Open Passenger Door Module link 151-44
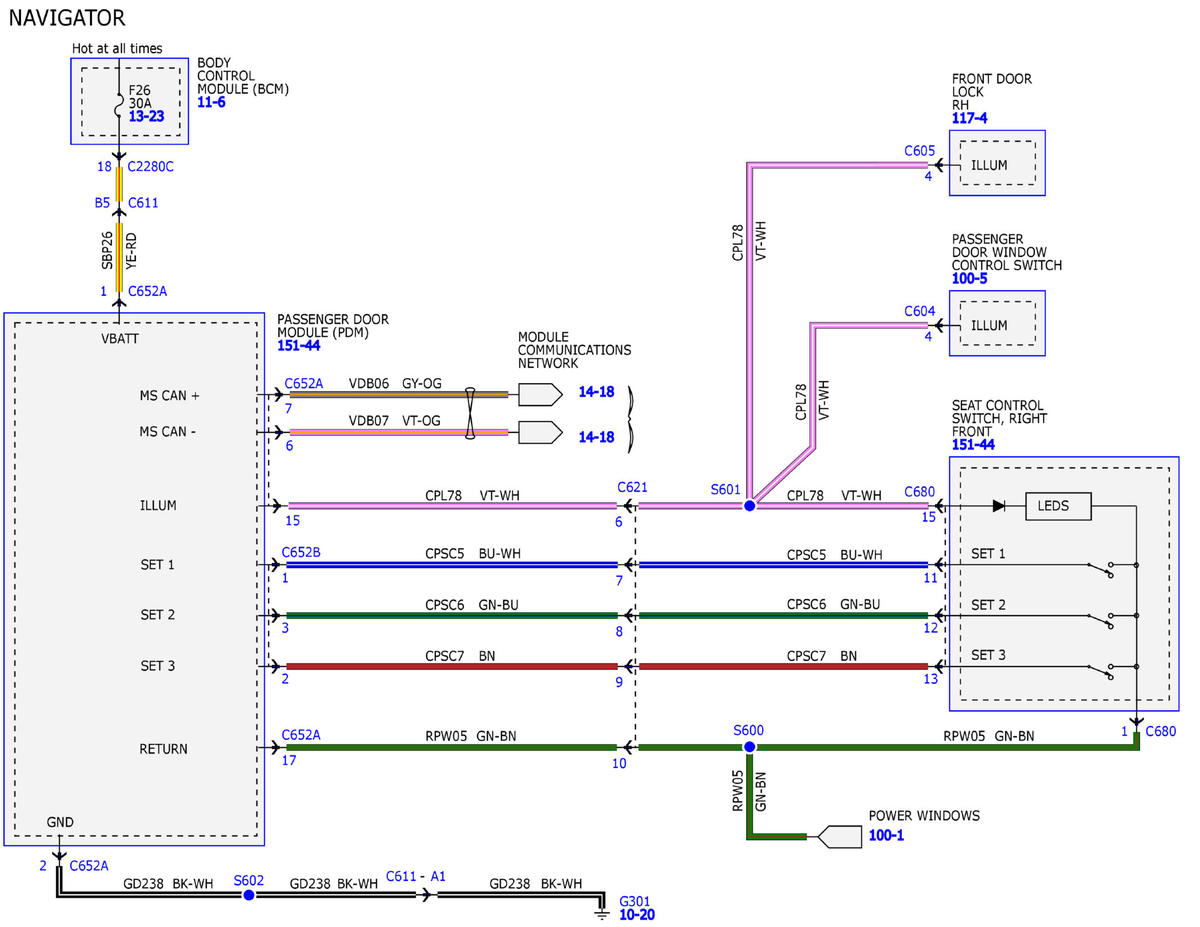1200x927 pixels. [299, 345]
